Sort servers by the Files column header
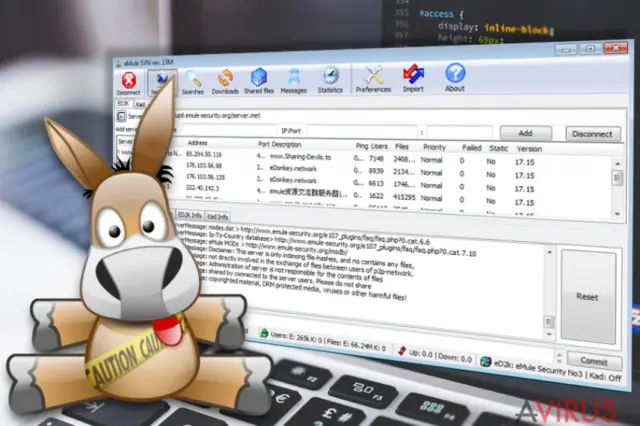This screenshot has height=426, width=640. [402, 146]
